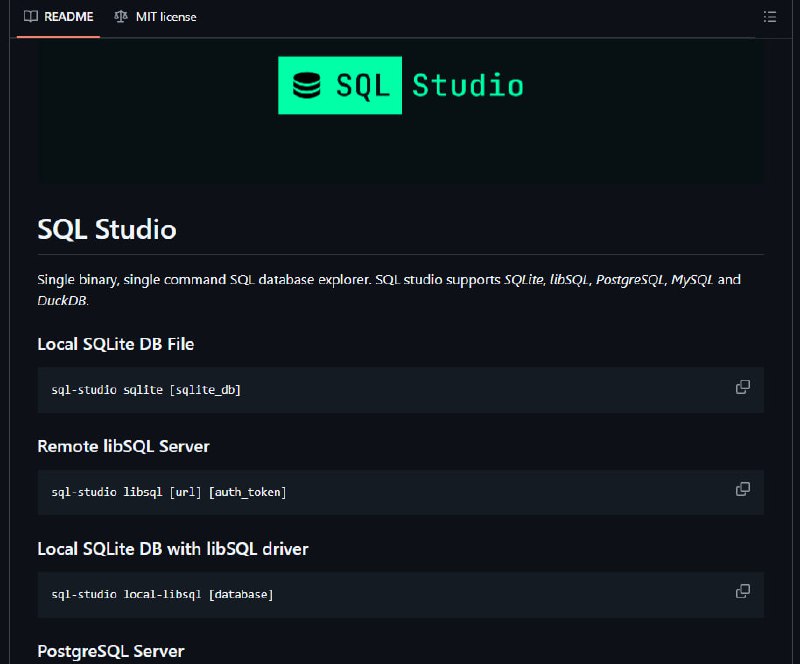Click the italic word PostgreSQL in description
The width and height of the screenshot is (800, 664).
click(630, 280)
